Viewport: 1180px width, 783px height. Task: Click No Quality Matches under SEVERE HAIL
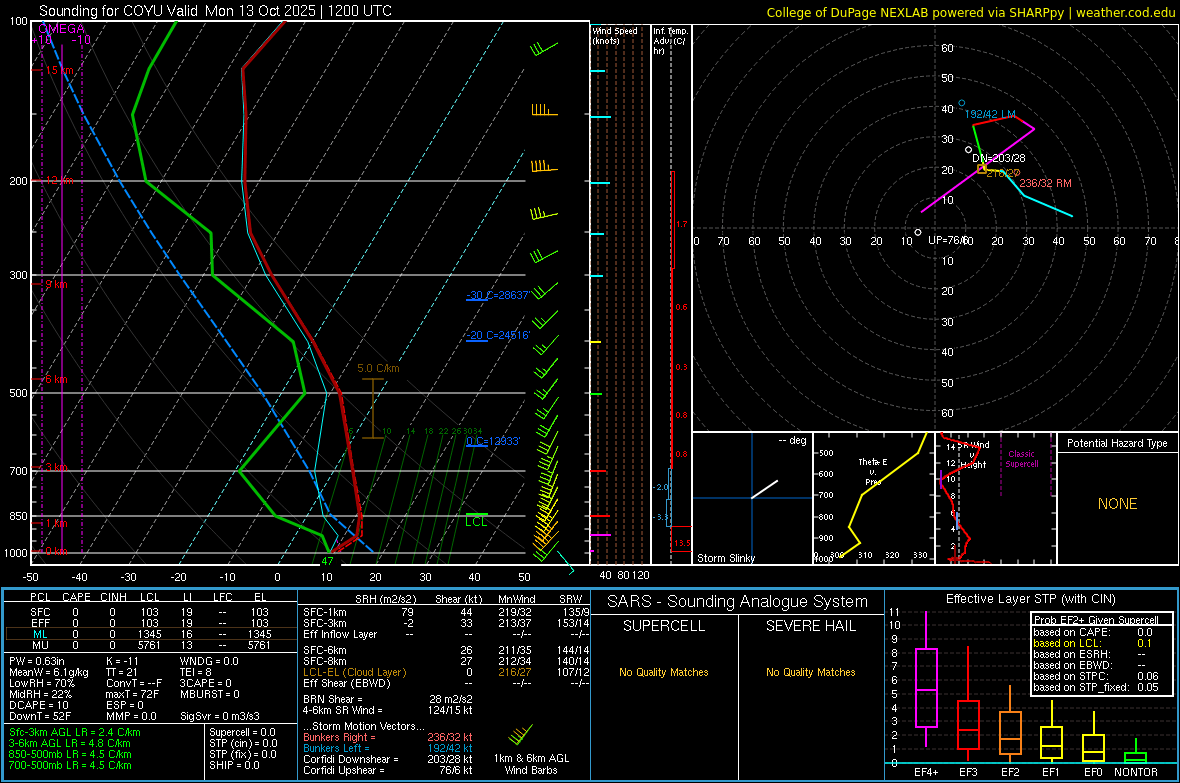click(811, 672)
